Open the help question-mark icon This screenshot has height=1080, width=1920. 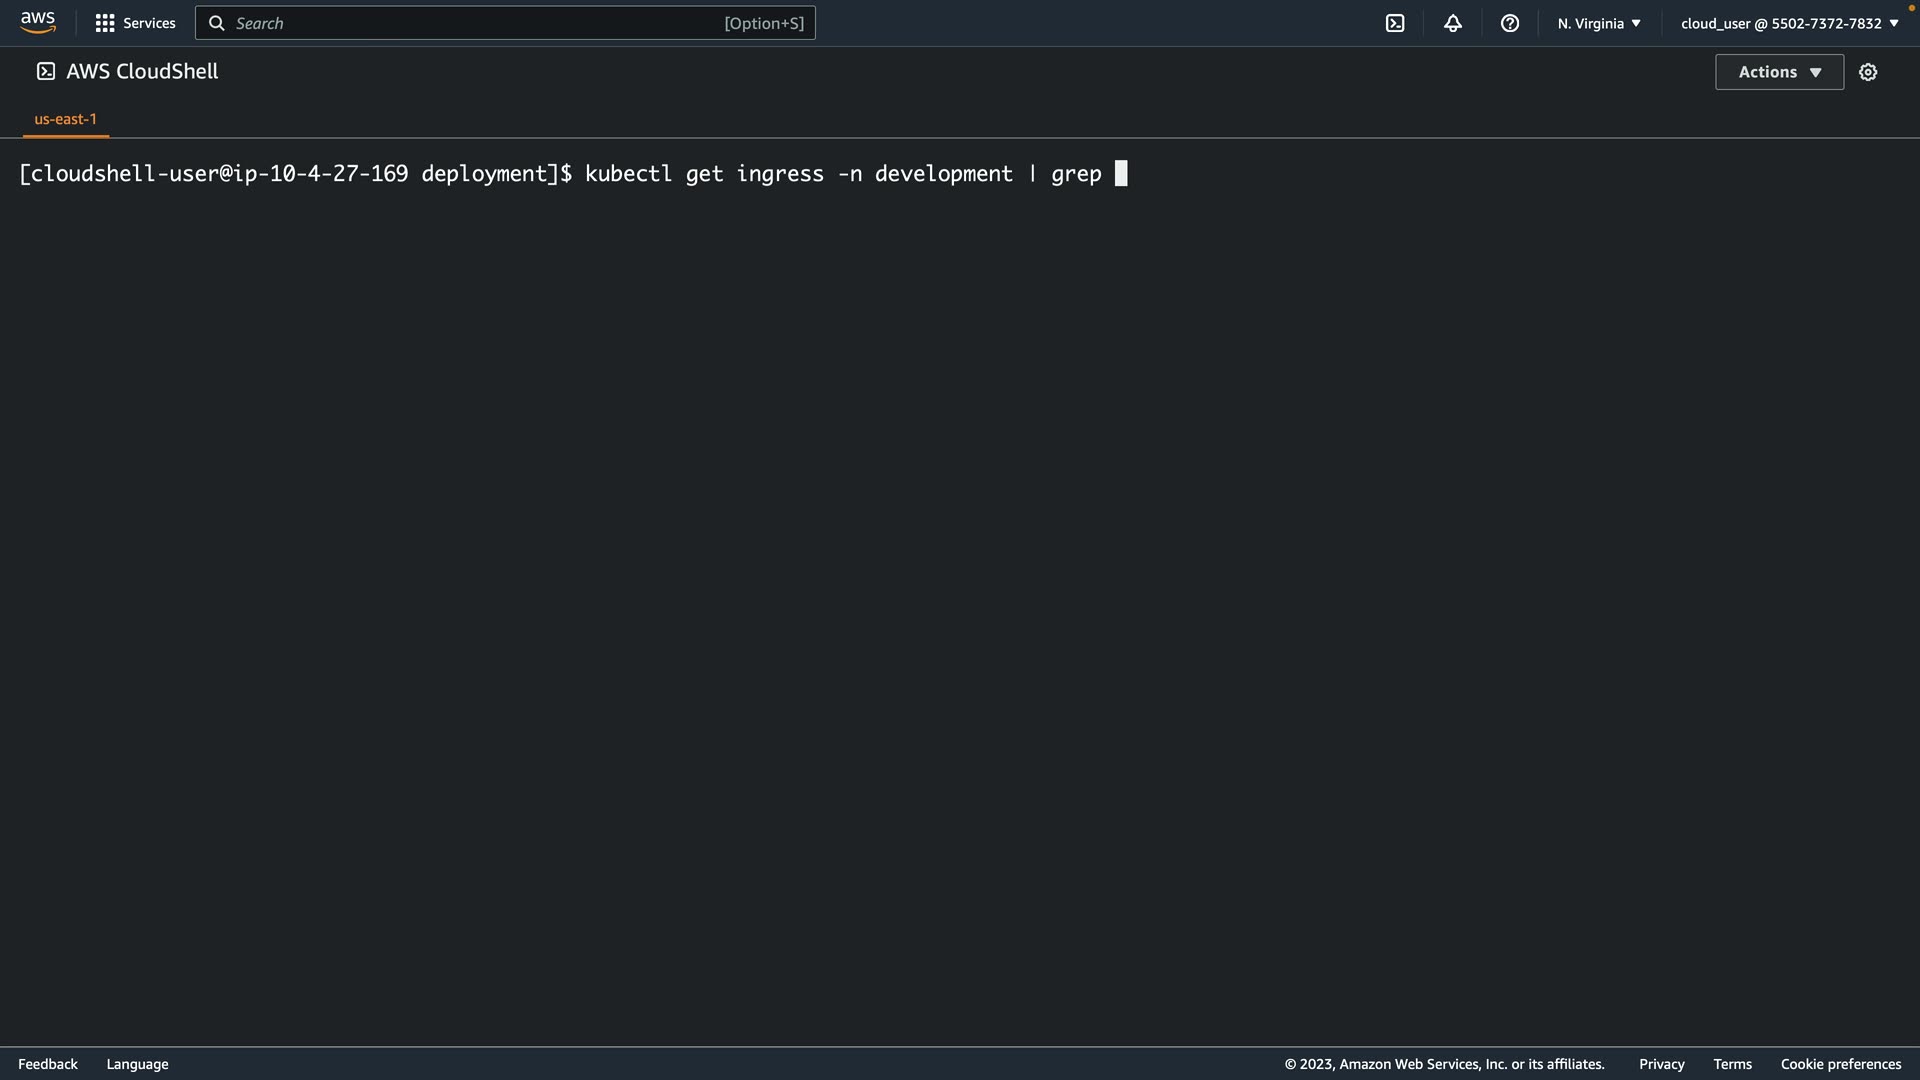(1510, 23)
